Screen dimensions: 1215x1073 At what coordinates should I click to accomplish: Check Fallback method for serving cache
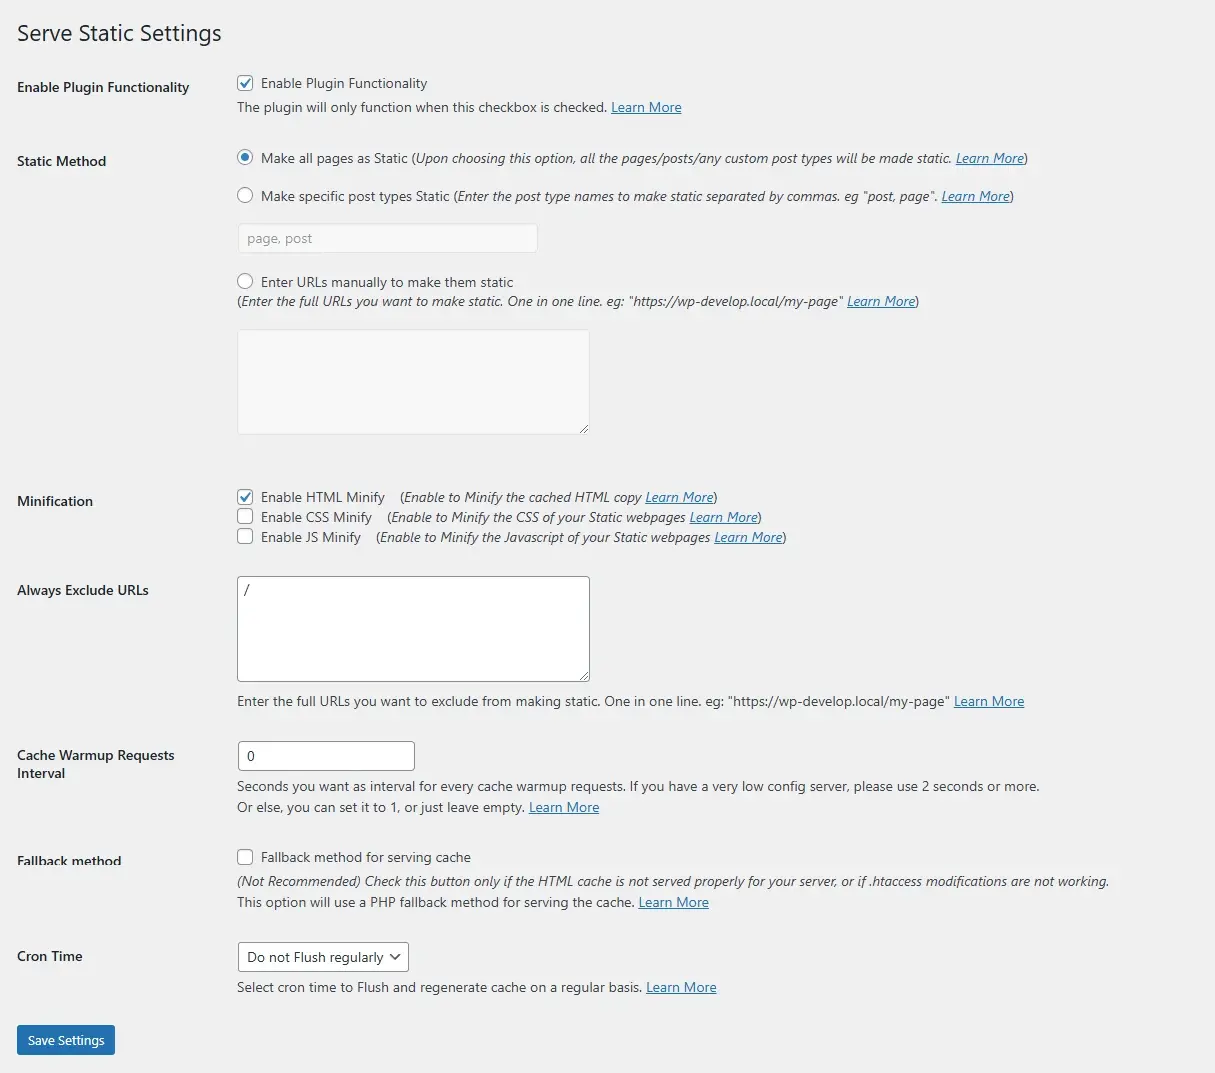coord(245,857)
